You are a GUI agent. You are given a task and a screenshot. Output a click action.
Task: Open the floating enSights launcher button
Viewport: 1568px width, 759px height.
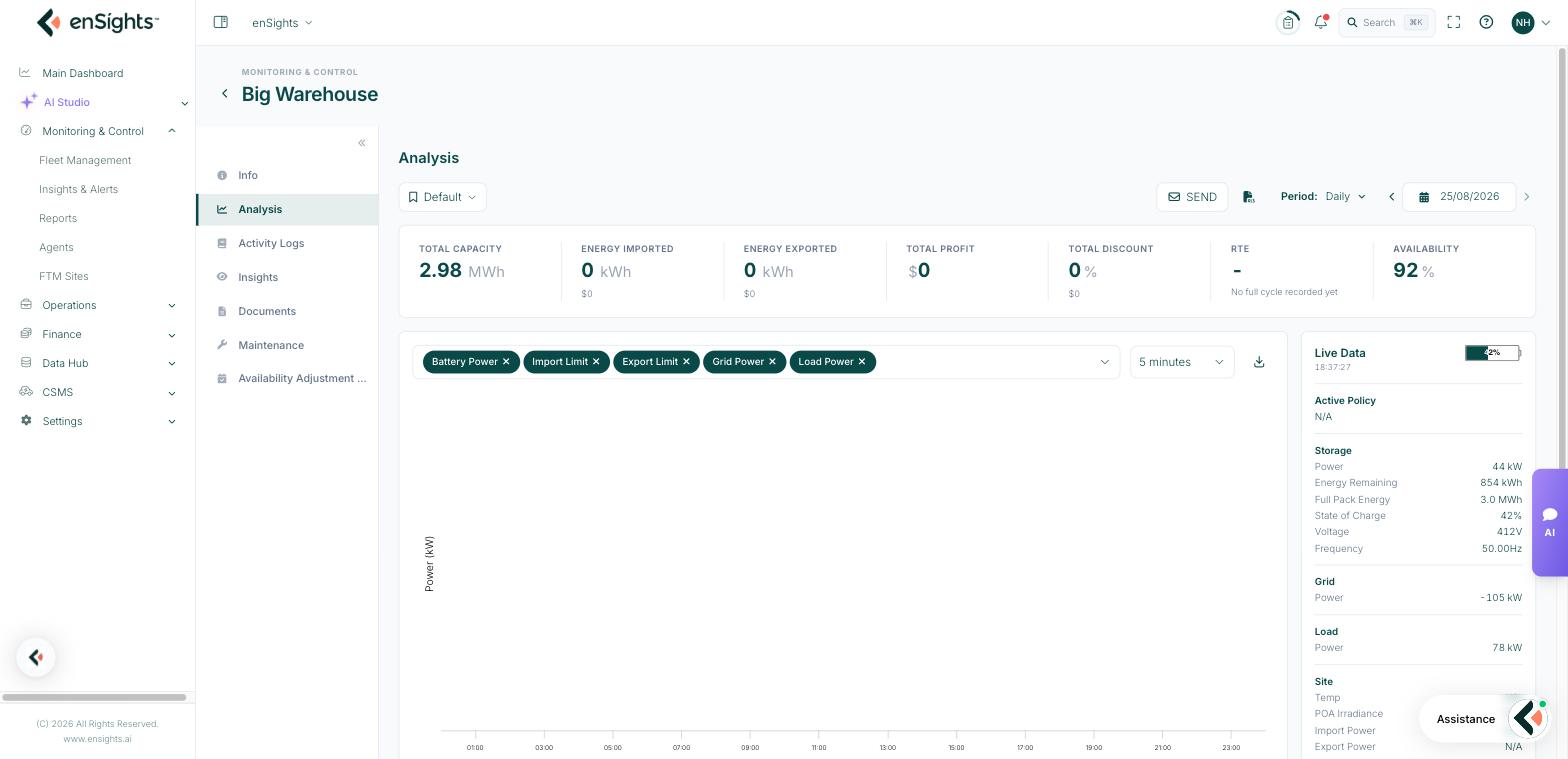36,657
